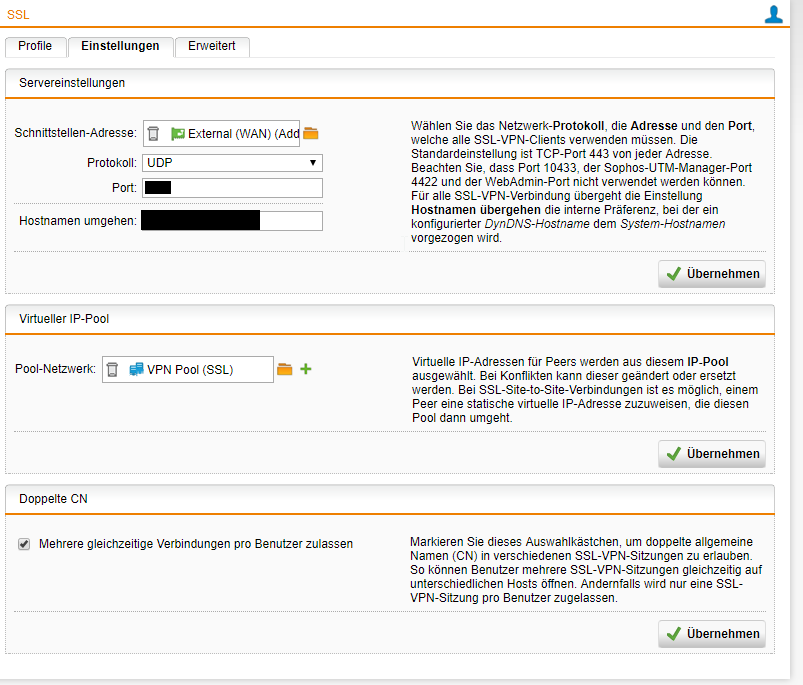Switch to the Profile tab

coord(35,46)
